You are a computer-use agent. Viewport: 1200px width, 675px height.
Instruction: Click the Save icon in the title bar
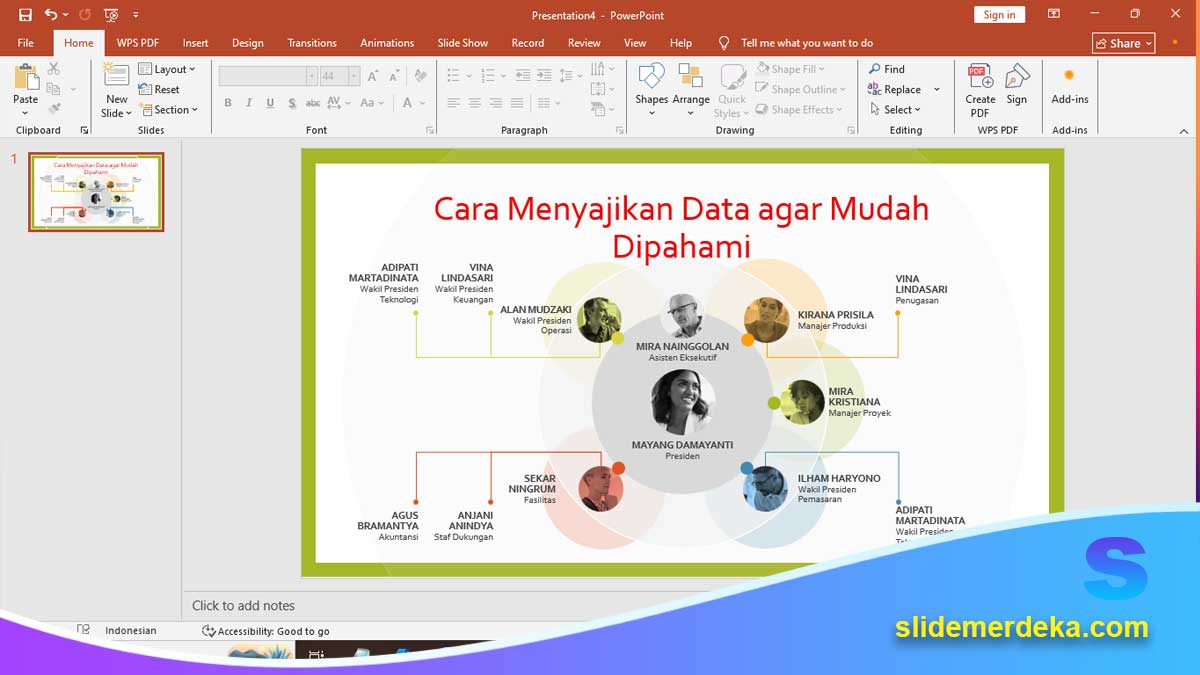click(25, 15)
